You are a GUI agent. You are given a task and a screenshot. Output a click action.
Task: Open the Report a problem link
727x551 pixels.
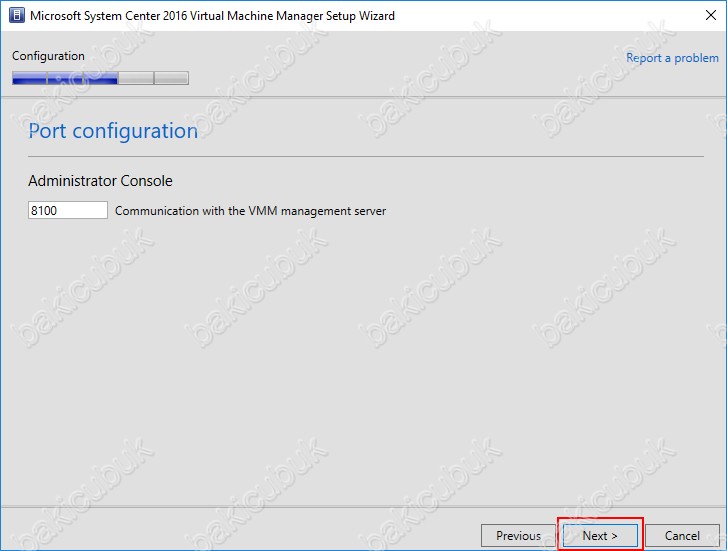(x=672, y=58)
